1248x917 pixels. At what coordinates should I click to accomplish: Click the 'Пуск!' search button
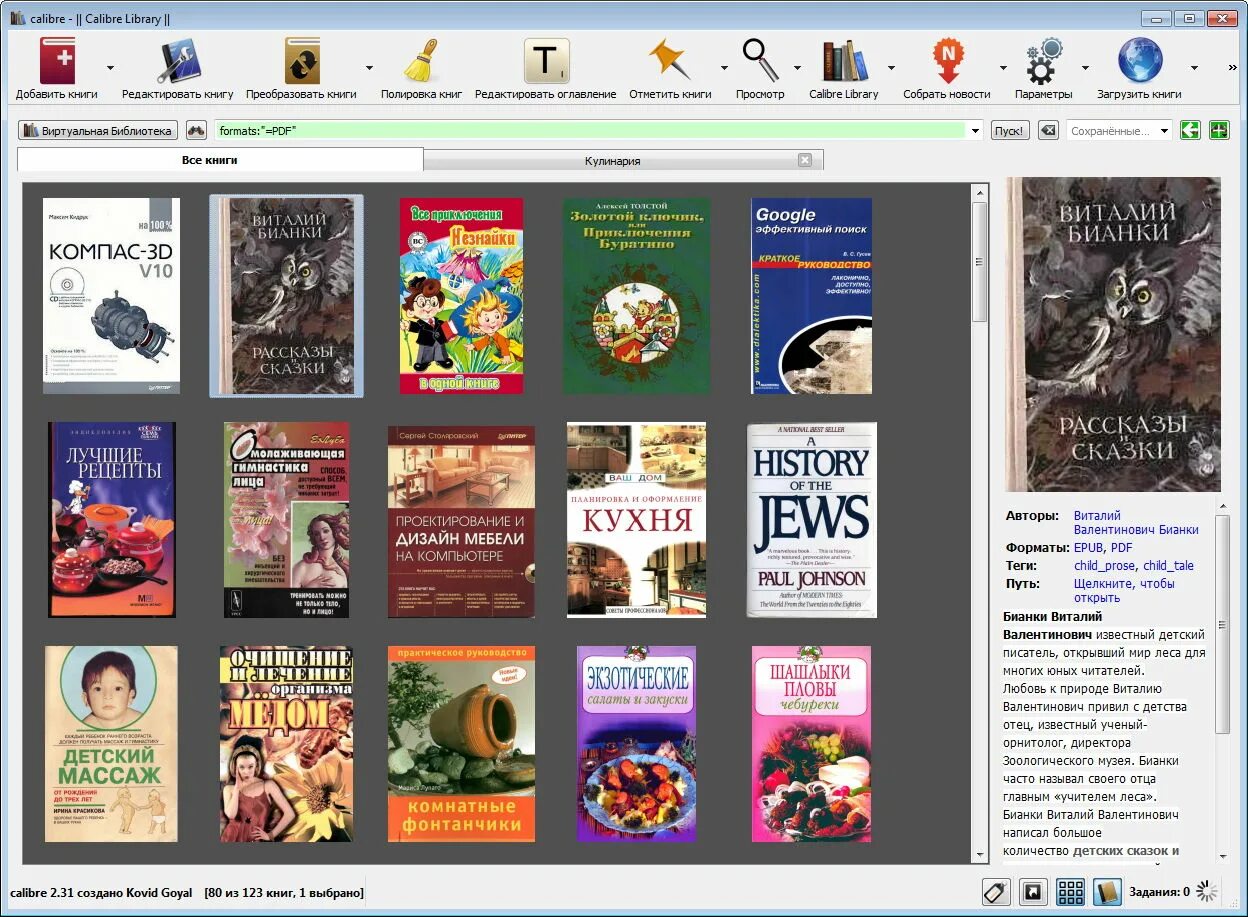pos(1010,131)
